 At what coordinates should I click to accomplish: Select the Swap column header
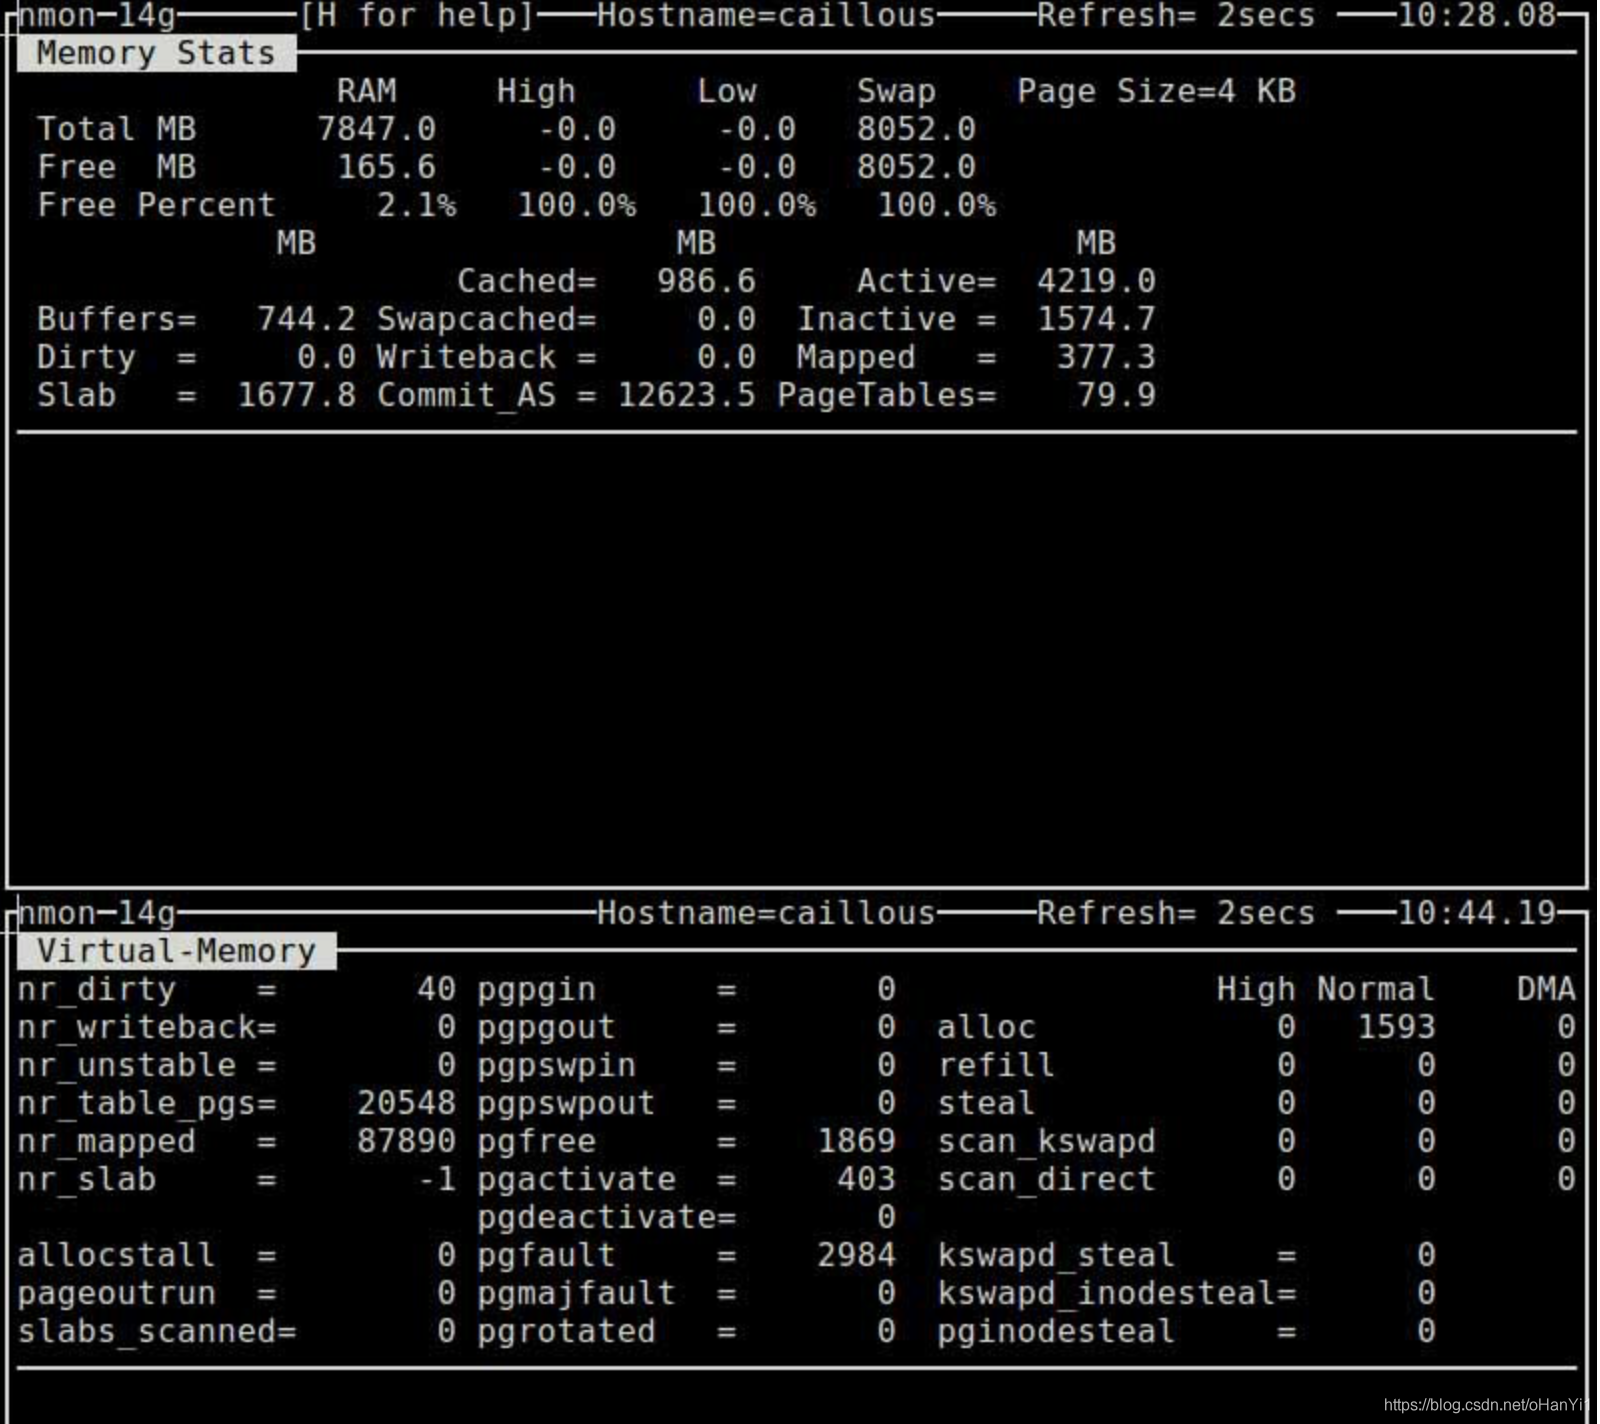click(x=896, y=91)
